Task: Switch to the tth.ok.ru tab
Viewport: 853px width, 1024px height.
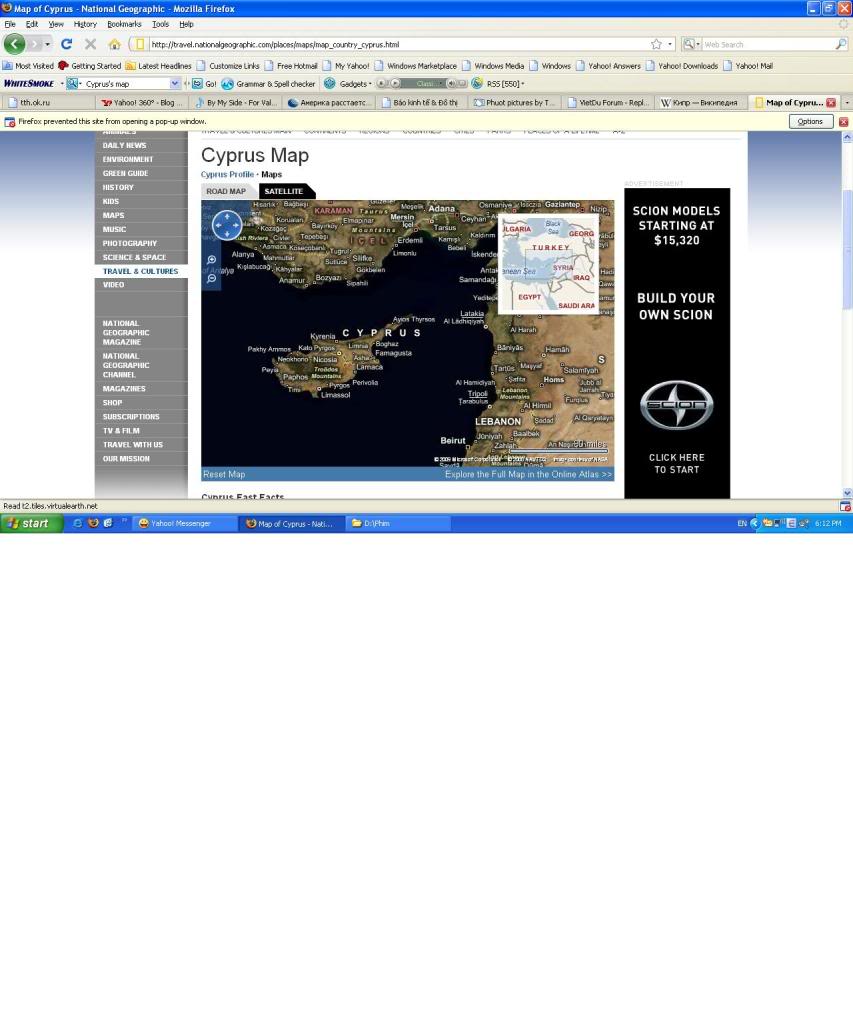Action: click(49, 103)
